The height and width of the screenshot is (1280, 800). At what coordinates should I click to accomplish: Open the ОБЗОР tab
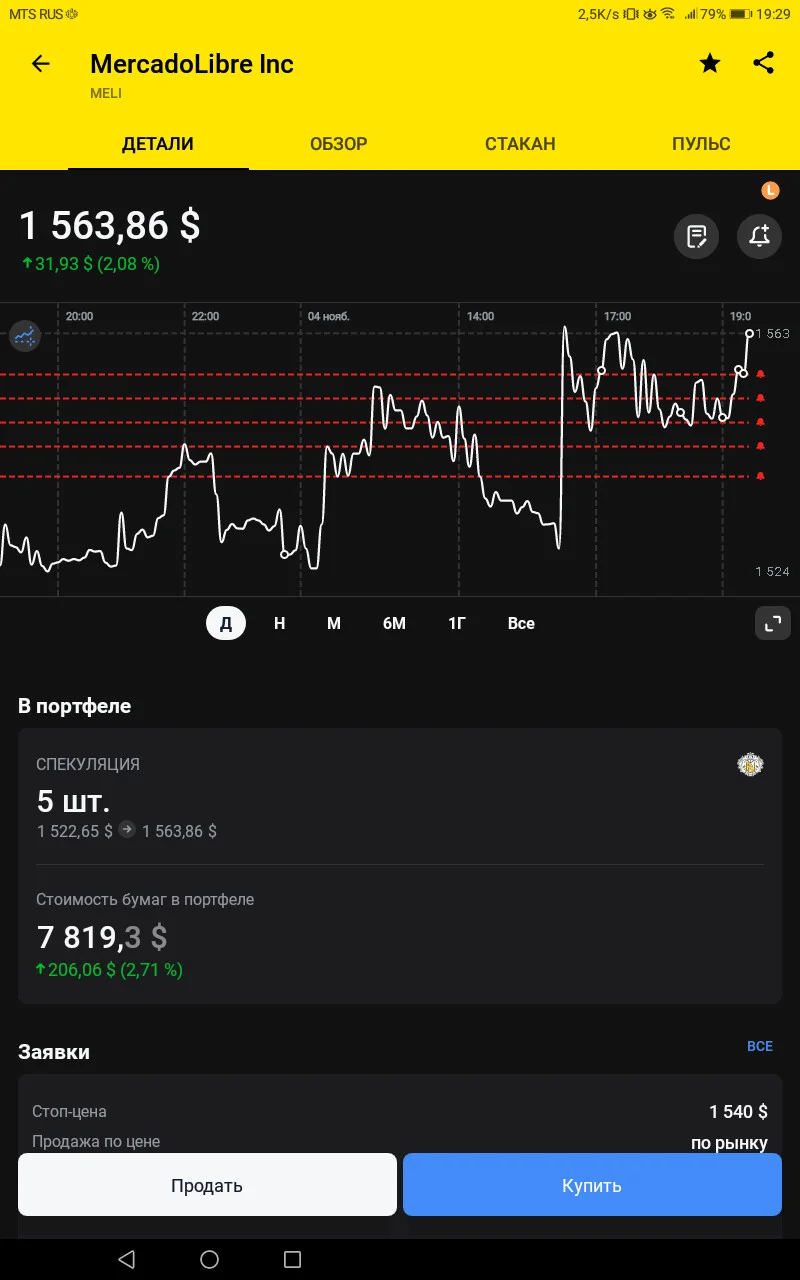[339, 144]
